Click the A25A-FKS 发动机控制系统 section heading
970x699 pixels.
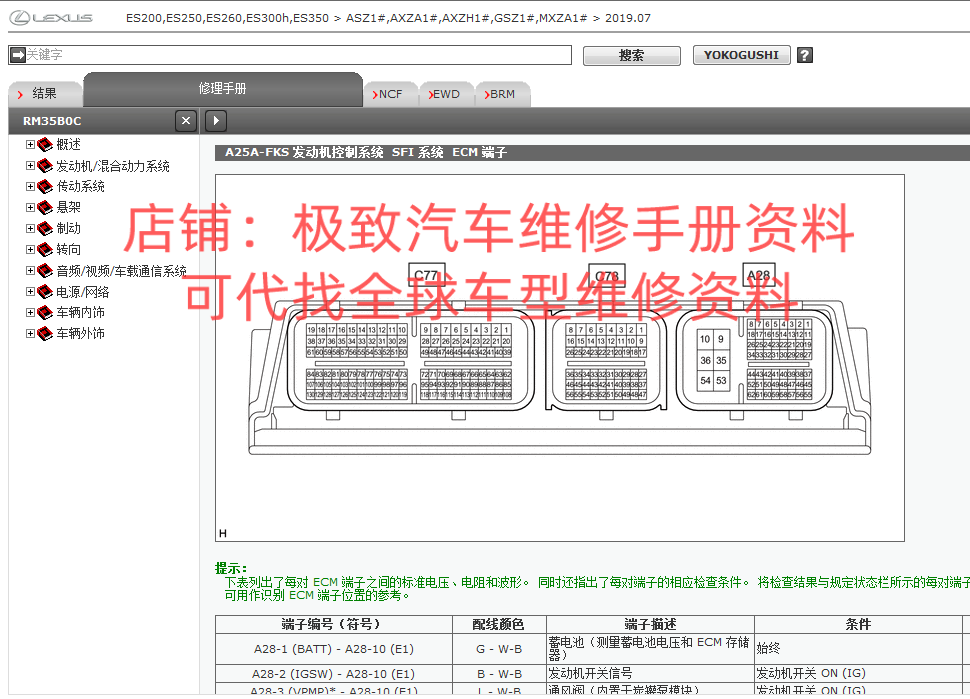[x=366, y=152]
